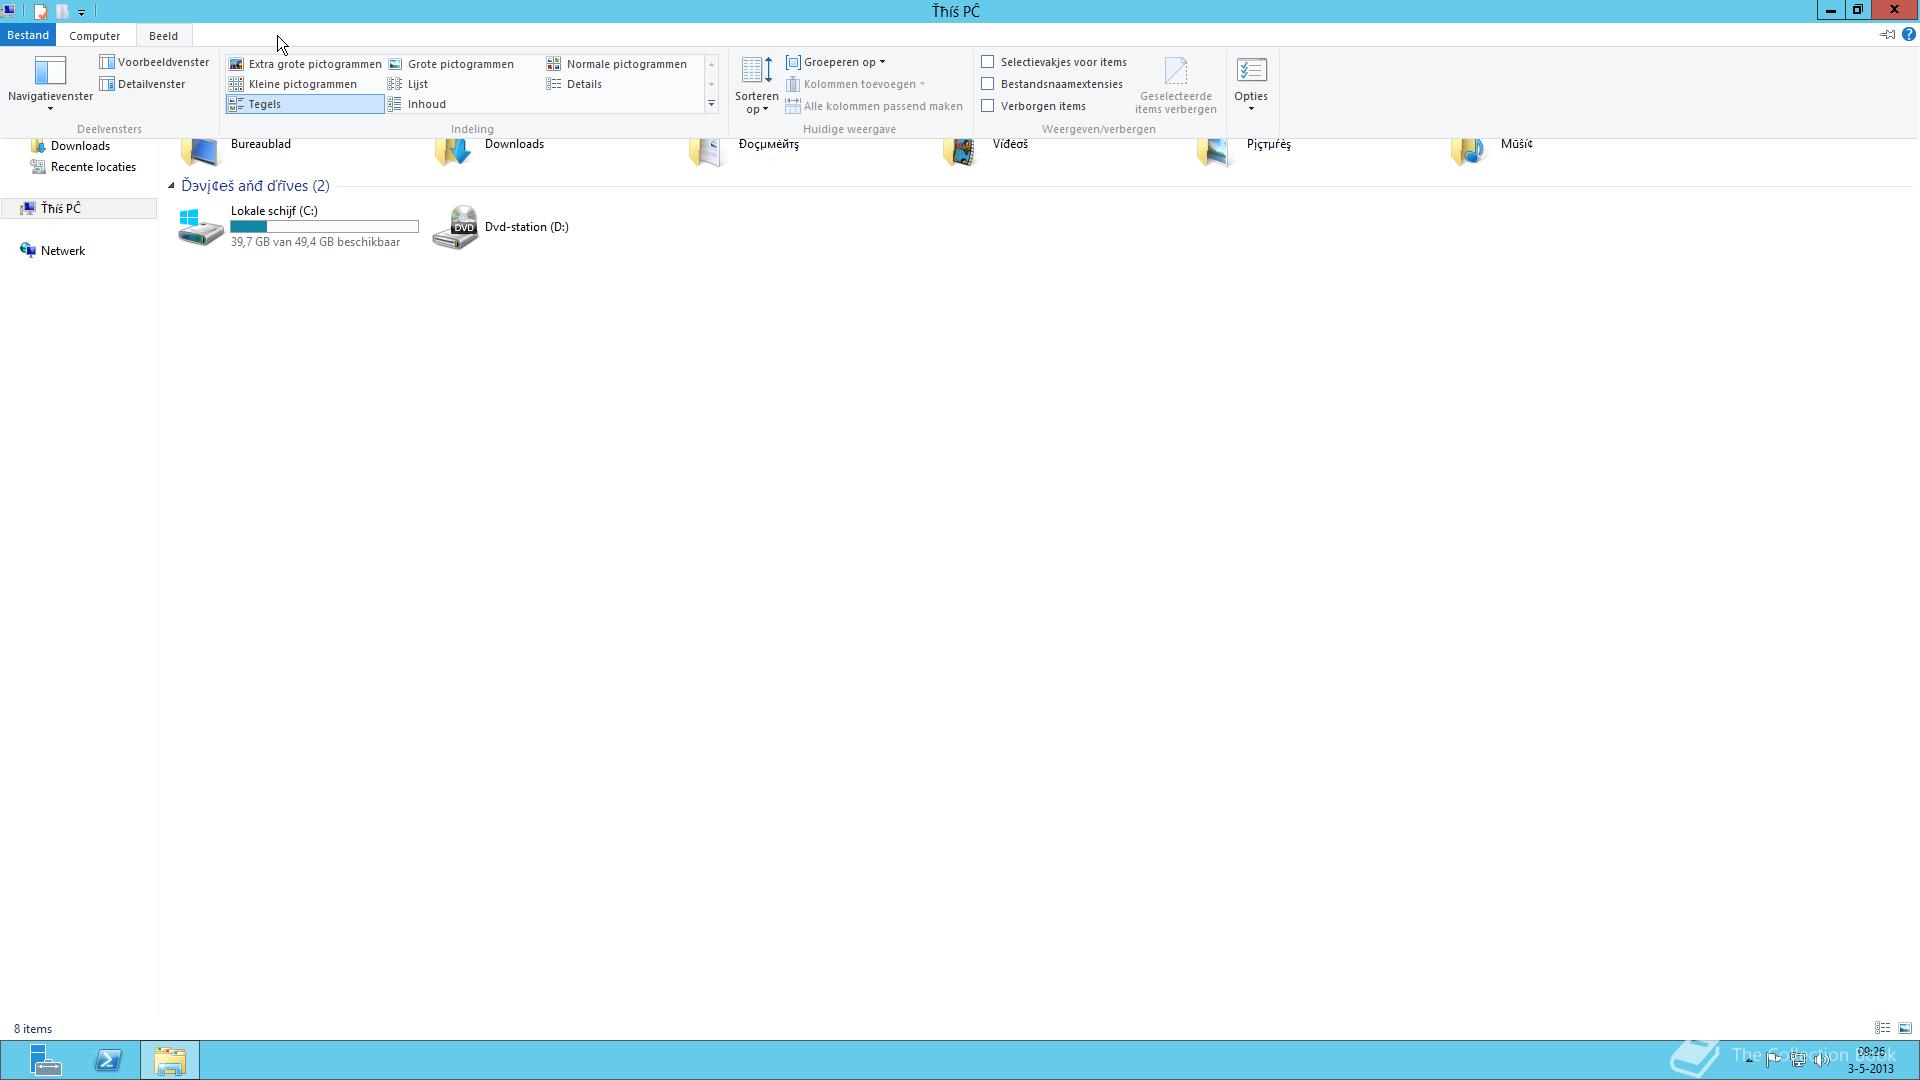Image resolution: width=1920 pixels, height=1080 pixels.
Task: Launch PowerShell from the taskbar
Action: pos(108,1060)
